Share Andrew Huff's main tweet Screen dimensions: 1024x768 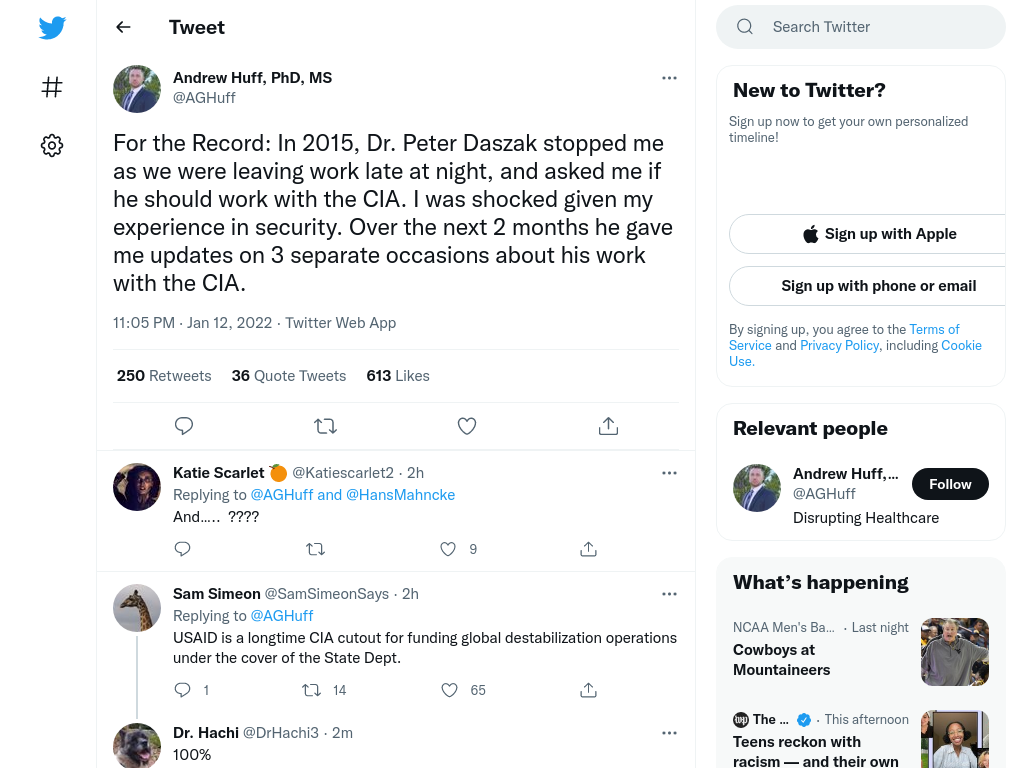[608, 426]
